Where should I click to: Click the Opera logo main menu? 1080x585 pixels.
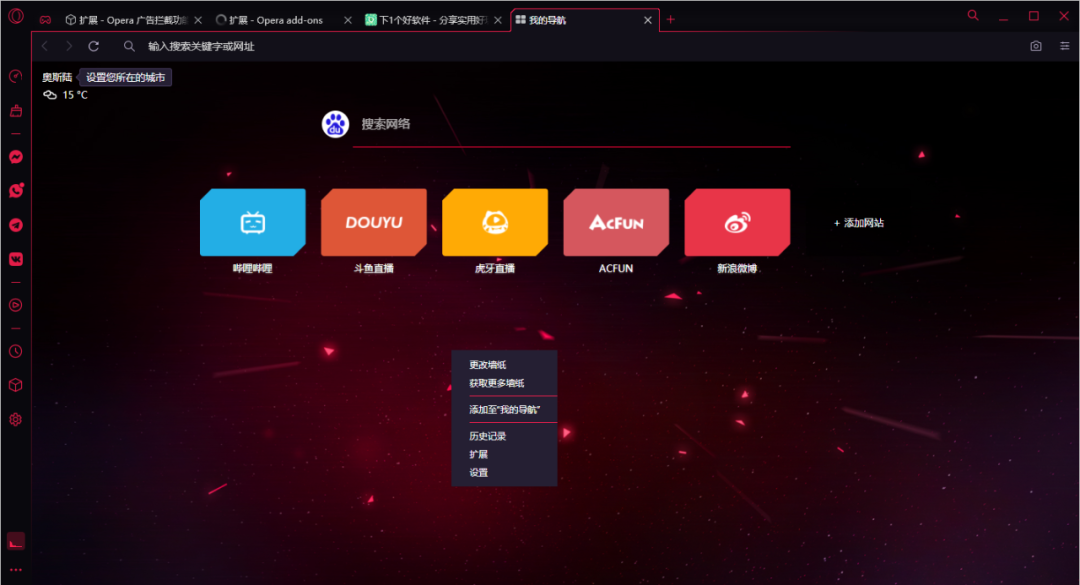click(15, 18)
